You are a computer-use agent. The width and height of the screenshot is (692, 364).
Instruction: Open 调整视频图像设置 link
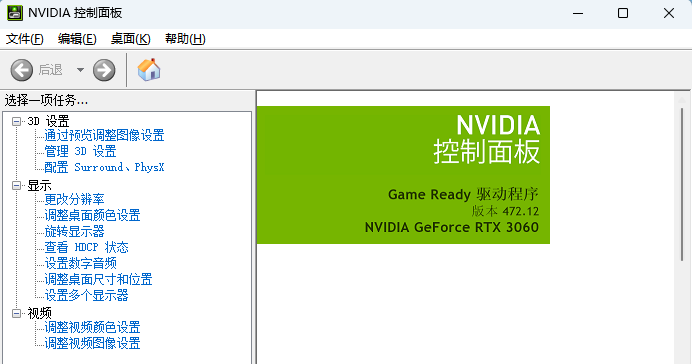92,343
